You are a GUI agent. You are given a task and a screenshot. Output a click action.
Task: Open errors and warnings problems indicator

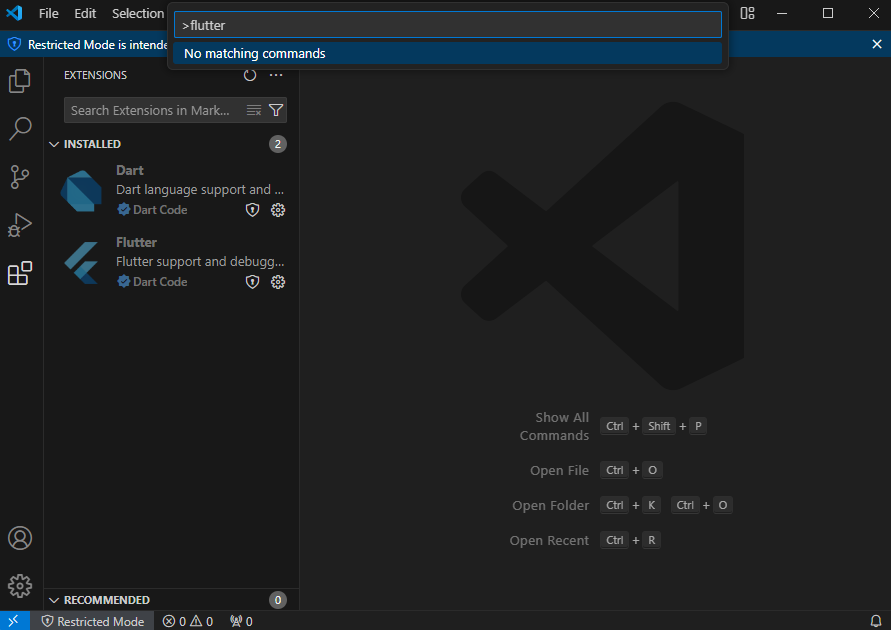tap(188, 621)
